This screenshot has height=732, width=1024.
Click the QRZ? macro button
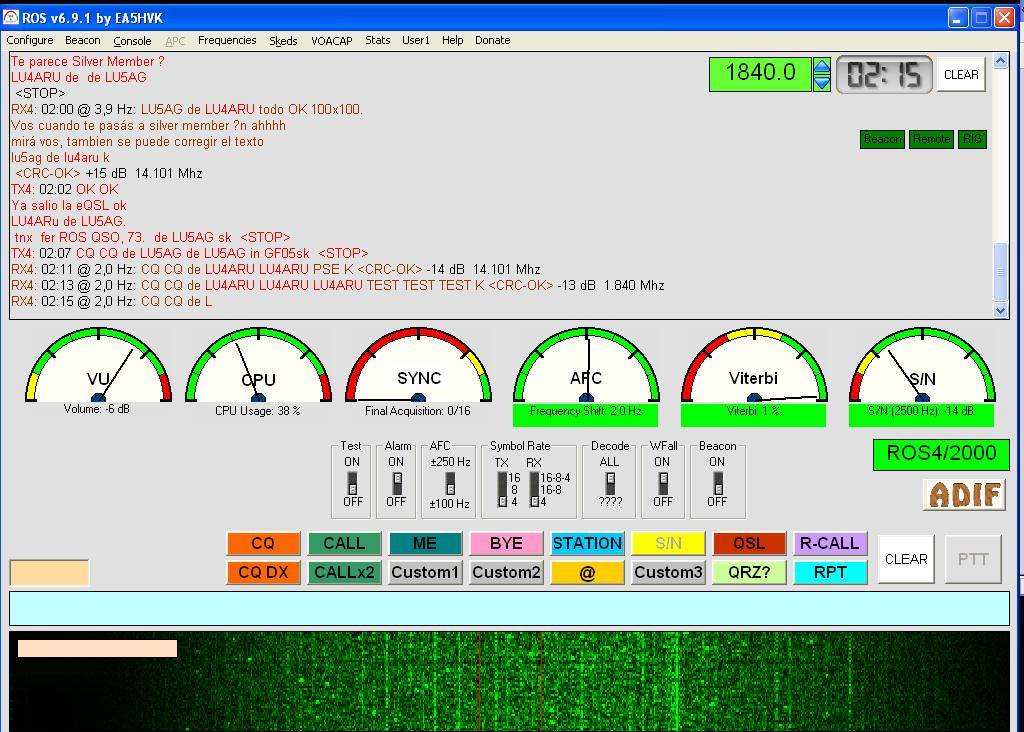749,573
